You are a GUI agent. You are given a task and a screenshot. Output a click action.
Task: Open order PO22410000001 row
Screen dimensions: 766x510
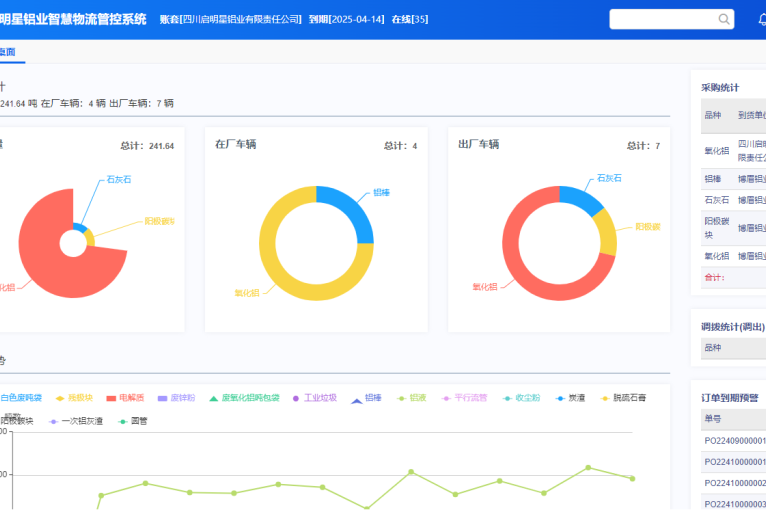(734, 462)
